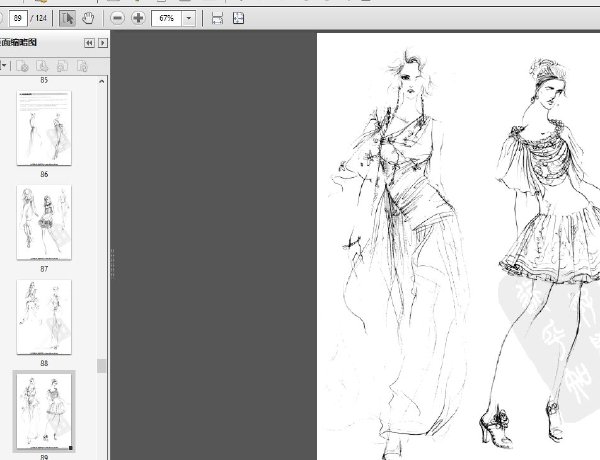Zoom in with the plus button
This screenshot has height=460, width=600.
point(138,18)
